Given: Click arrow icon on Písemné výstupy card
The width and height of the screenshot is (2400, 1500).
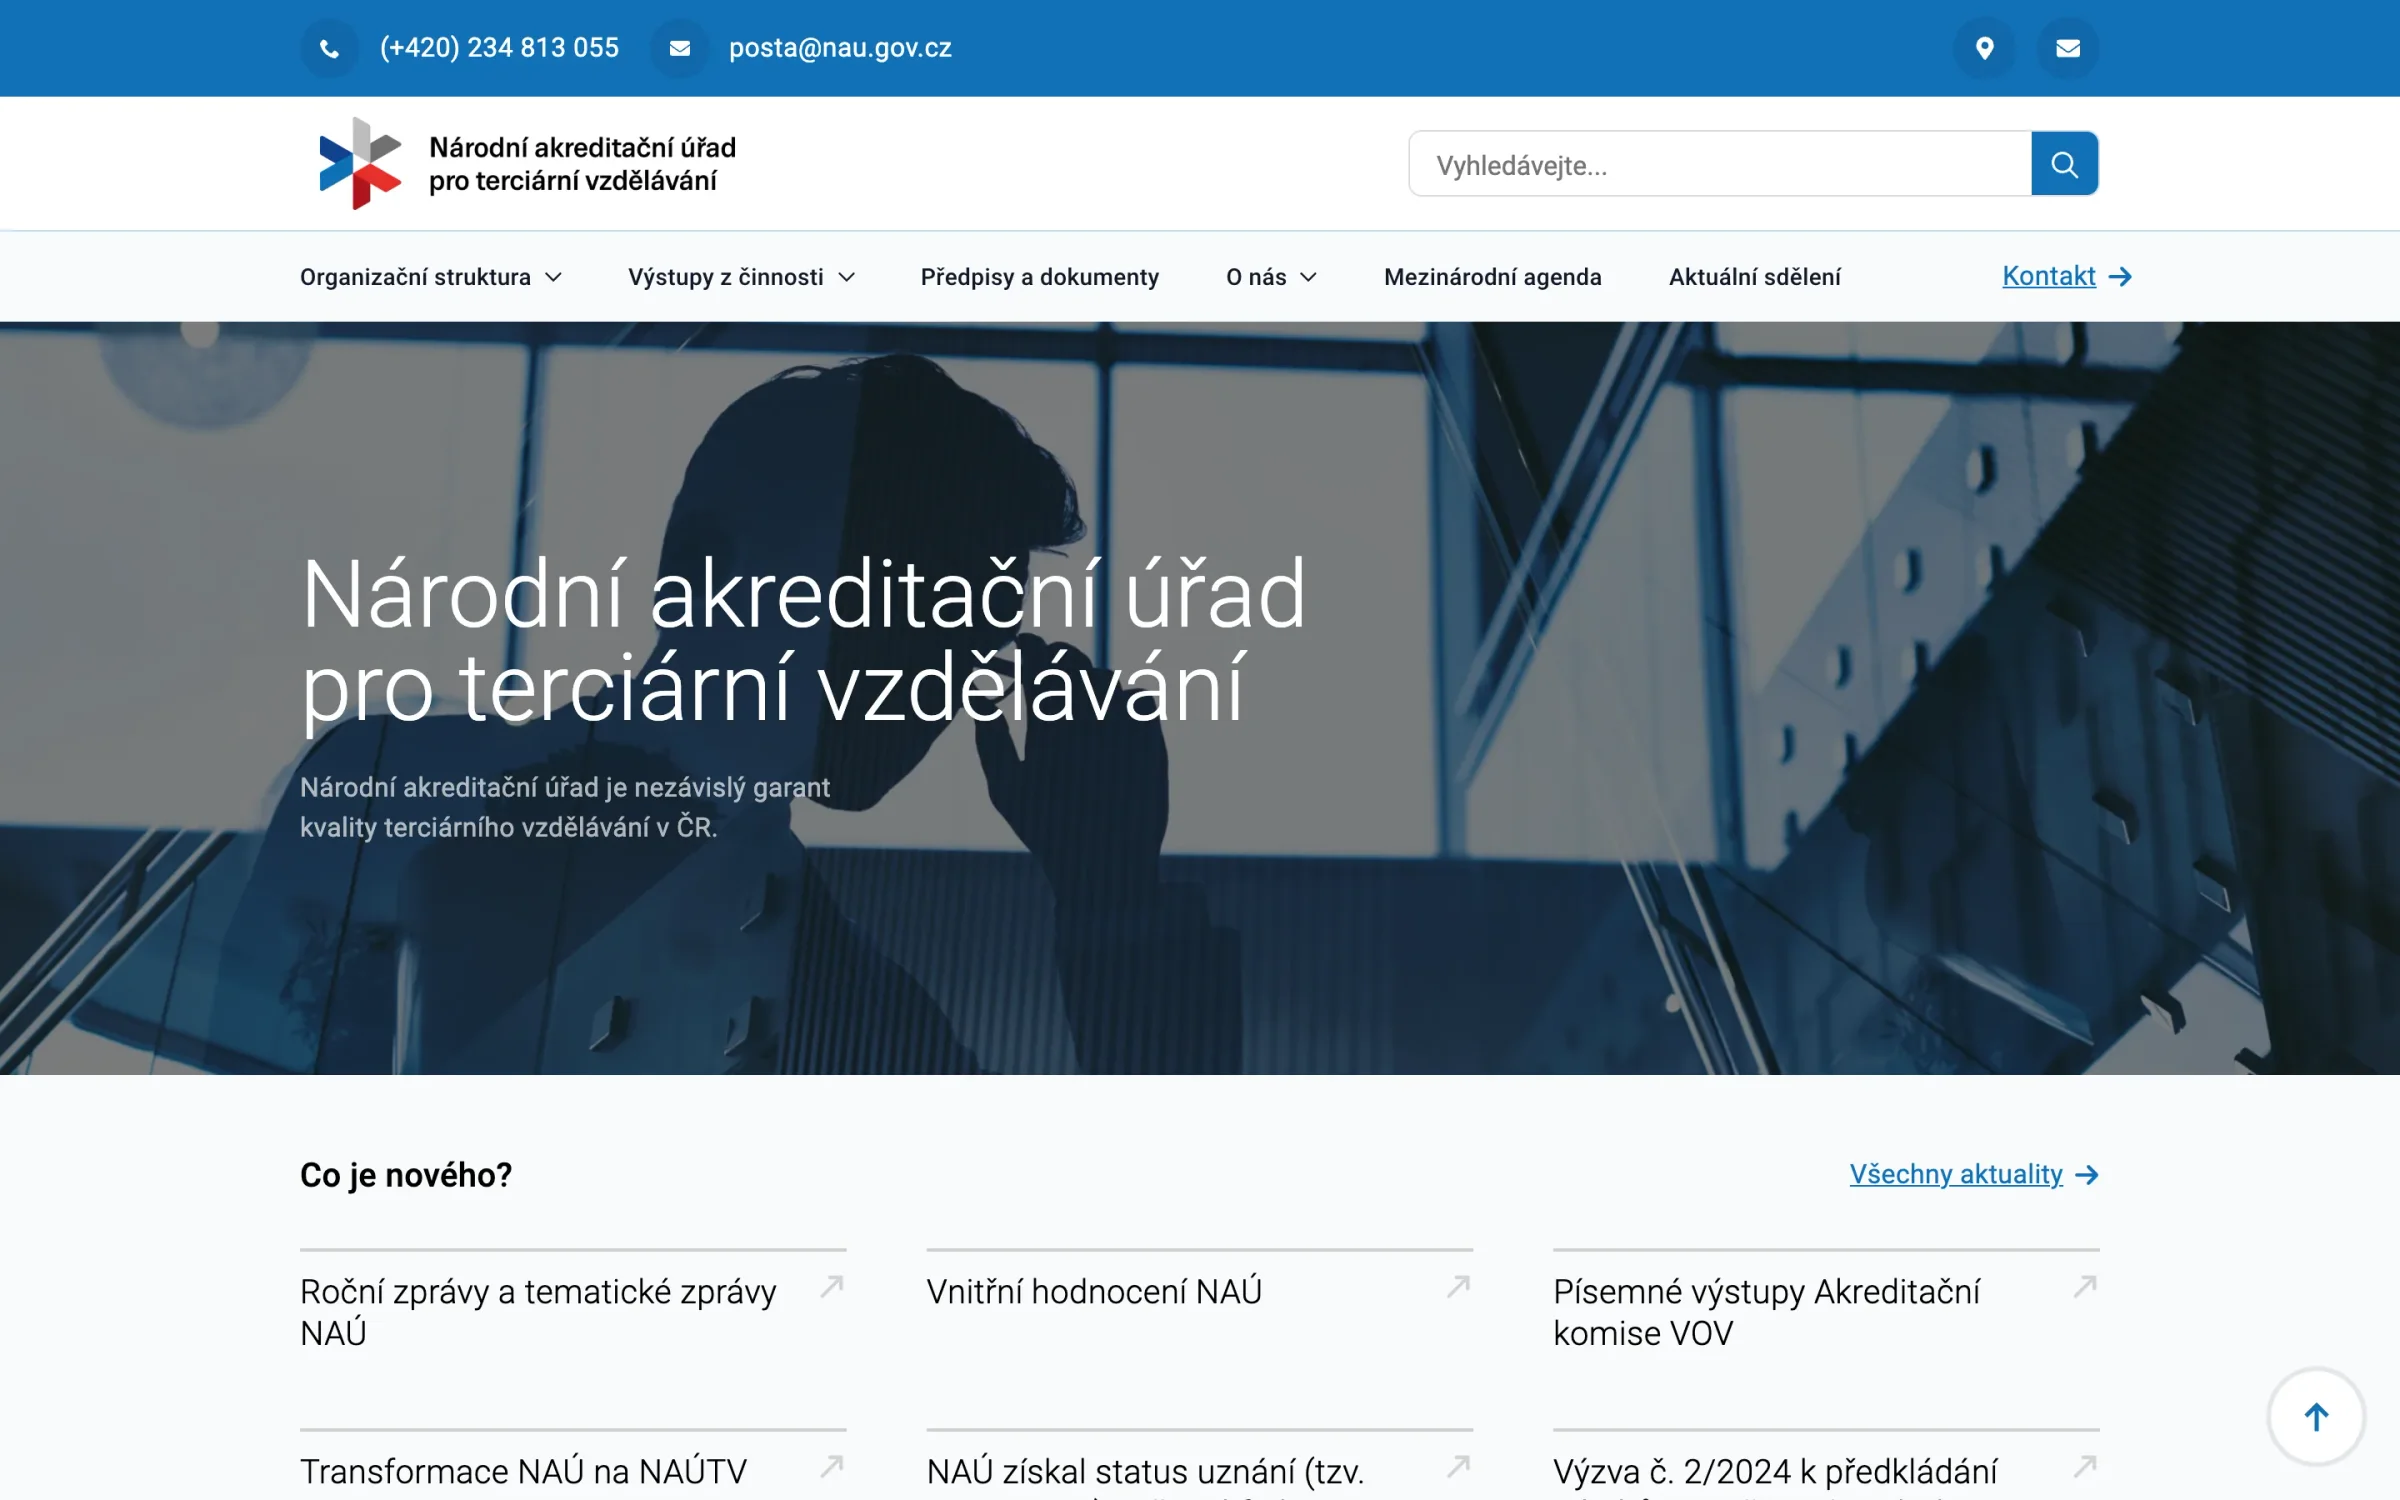Looking at the screenshot, I should point(2085,1287).
